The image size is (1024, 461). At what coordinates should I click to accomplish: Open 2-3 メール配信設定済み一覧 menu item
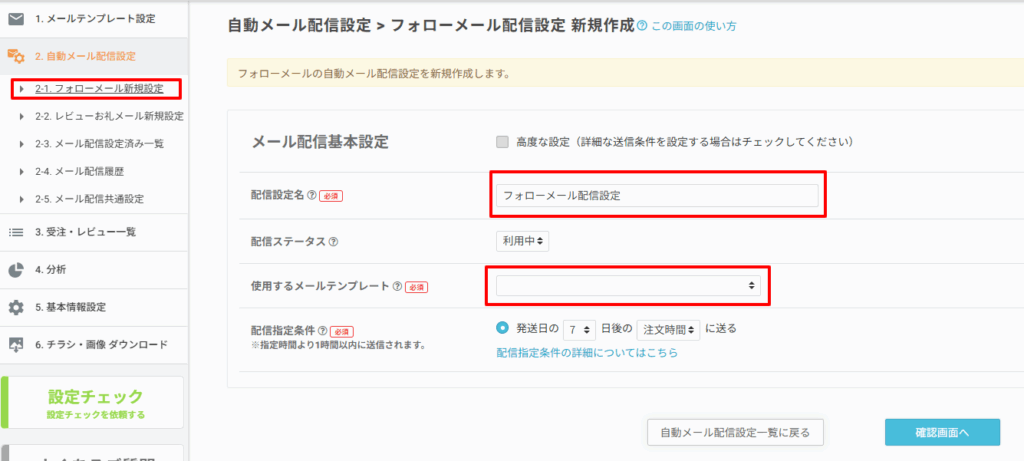click(99, 144)
